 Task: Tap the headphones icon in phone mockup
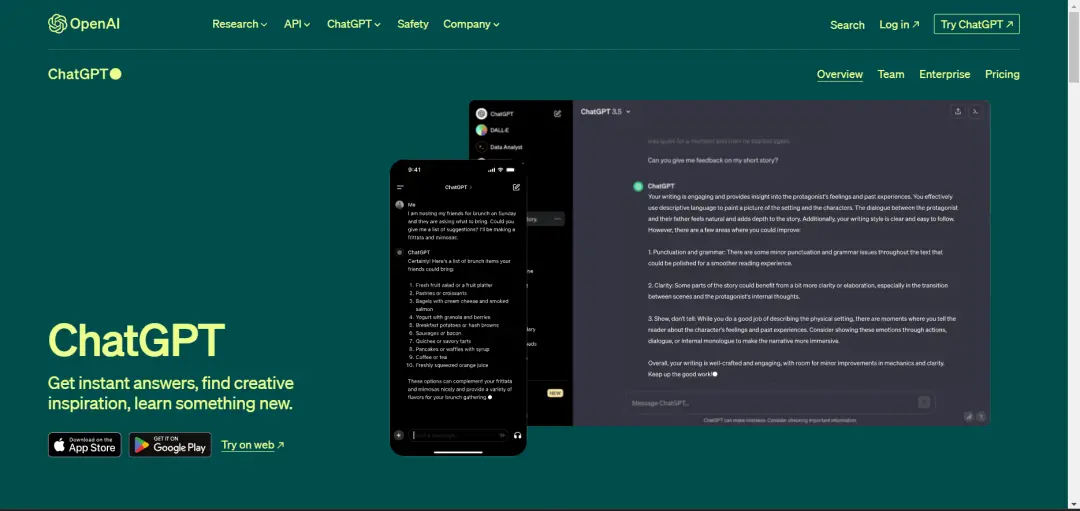pos(517,435)
